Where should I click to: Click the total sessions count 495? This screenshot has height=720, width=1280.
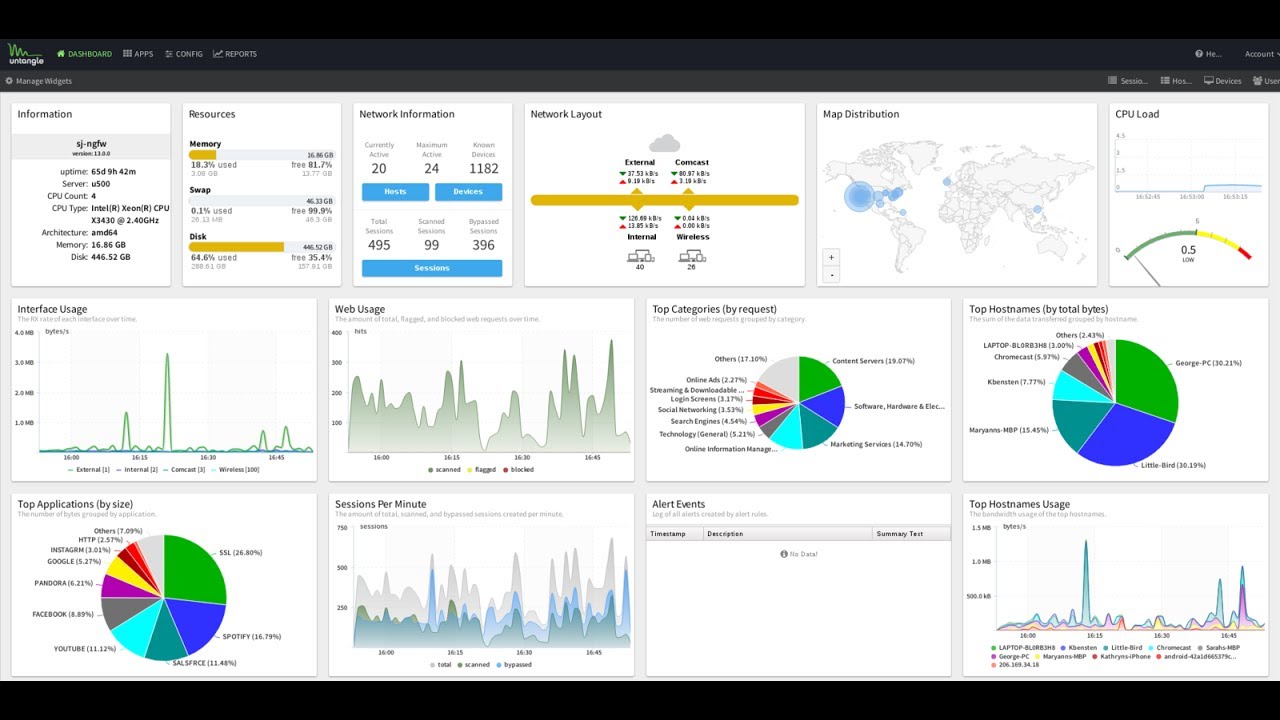click(x=379, y=245)
